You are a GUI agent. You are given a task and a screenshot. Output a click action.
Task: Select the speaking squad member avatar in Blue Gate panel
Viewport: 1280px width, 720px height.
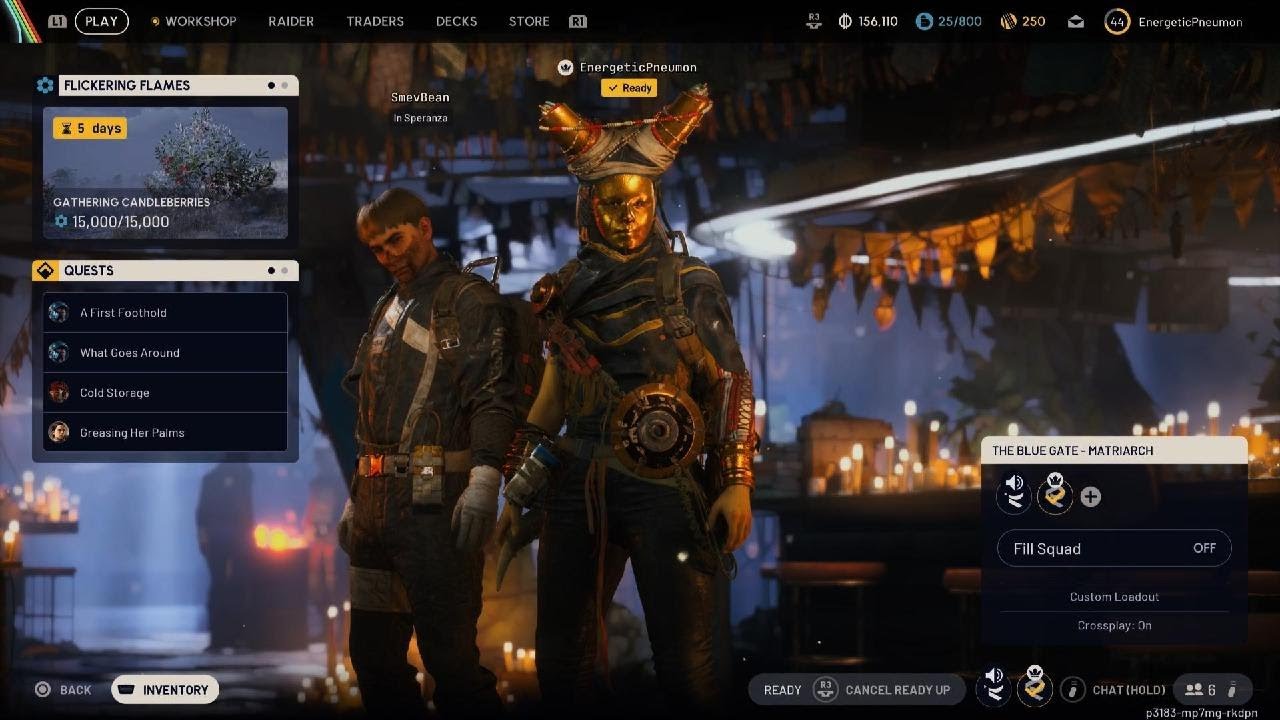click(1015, 495)
